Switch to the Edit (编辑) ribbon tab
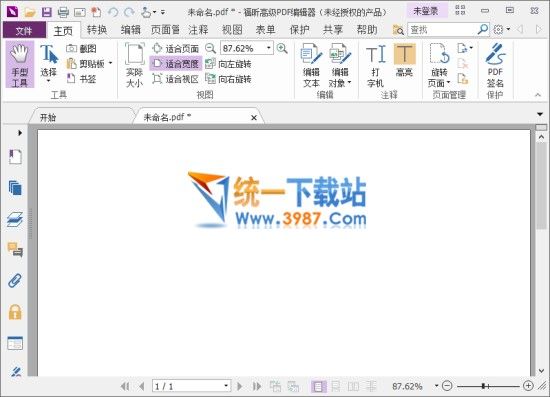The image size is (550, 397). click(x=130, y=30)
